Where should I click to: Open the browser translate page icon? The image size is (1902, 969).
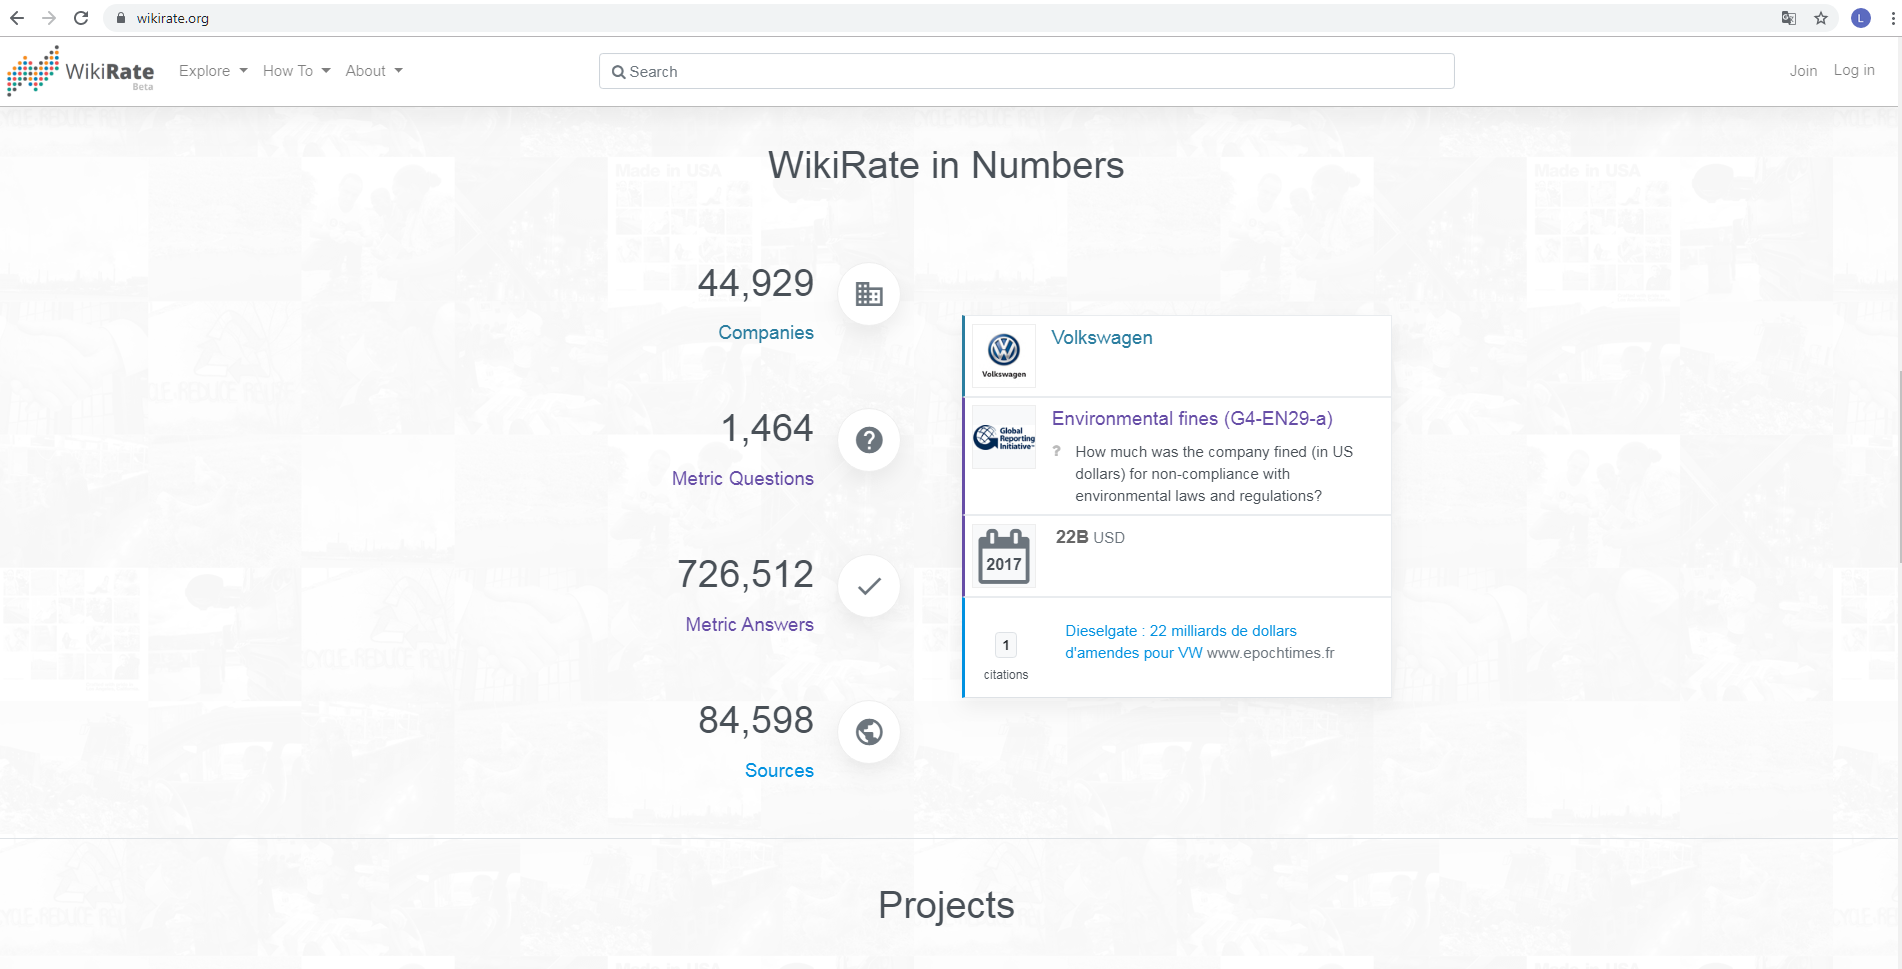[1789, 18]
